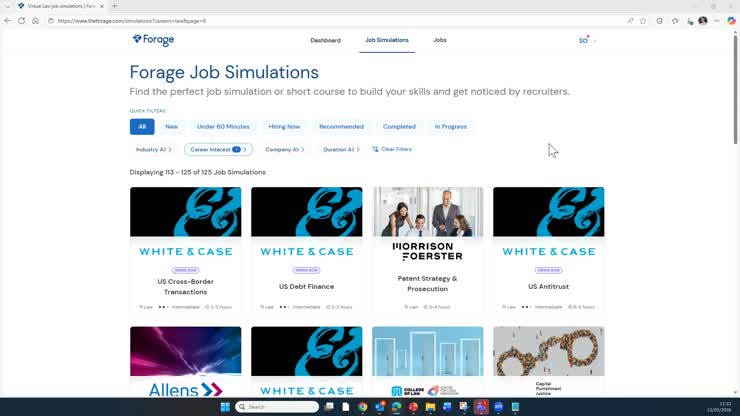Open Microsoft Teams from the taskbar

pyautogui.click(x=481, y=407)
